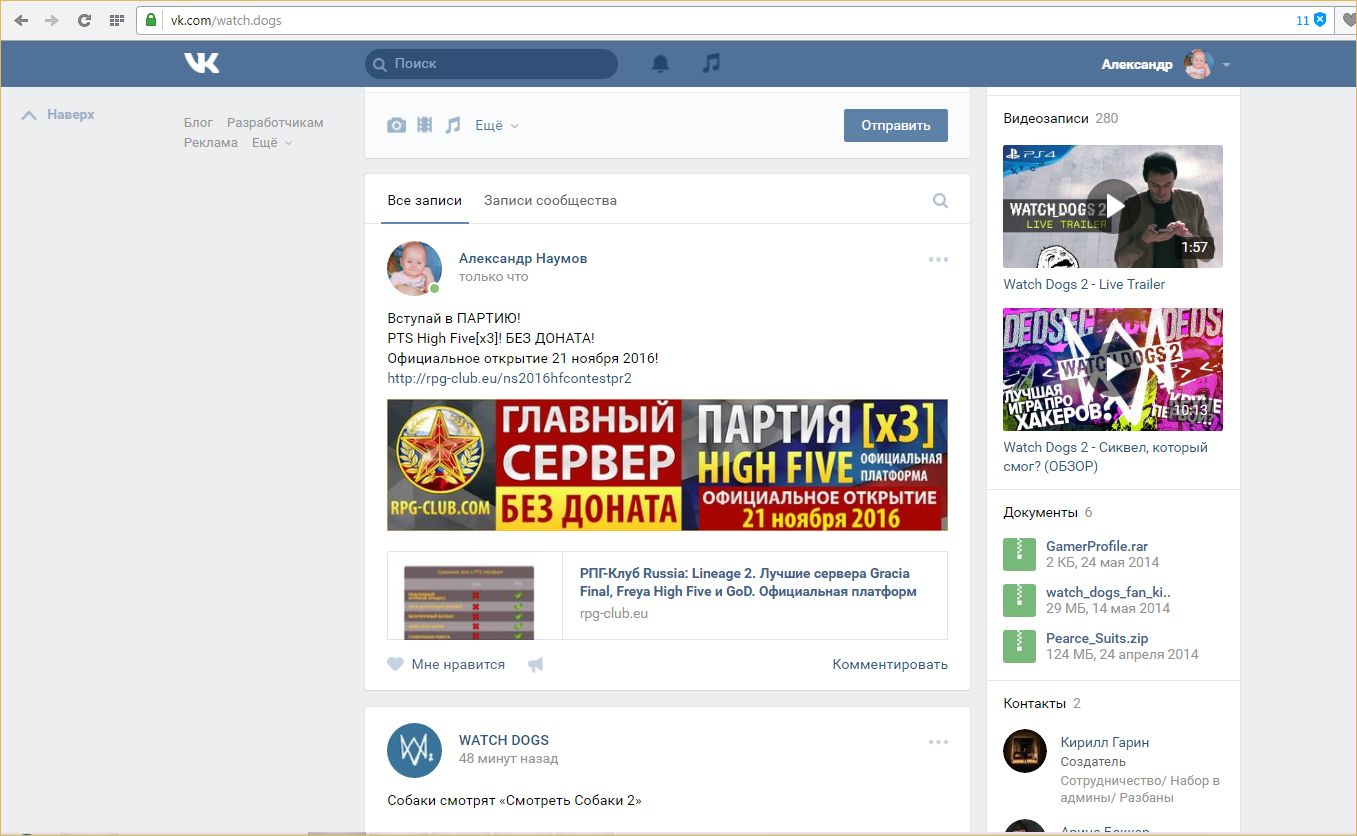Open the browser apps grid icon
The height and width of the screenshot is (836, 1357).
[116, 20]
